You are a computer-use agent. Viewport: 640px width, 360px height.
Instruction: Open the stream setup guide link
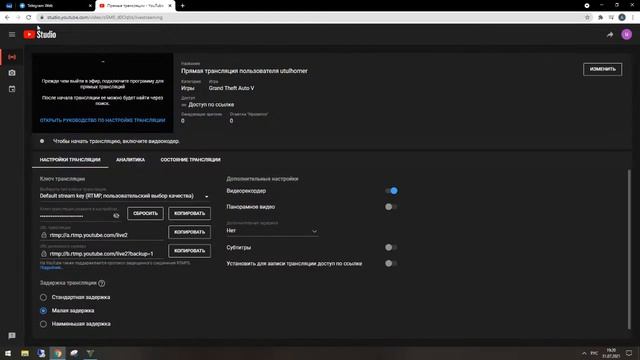click(102, 120)
